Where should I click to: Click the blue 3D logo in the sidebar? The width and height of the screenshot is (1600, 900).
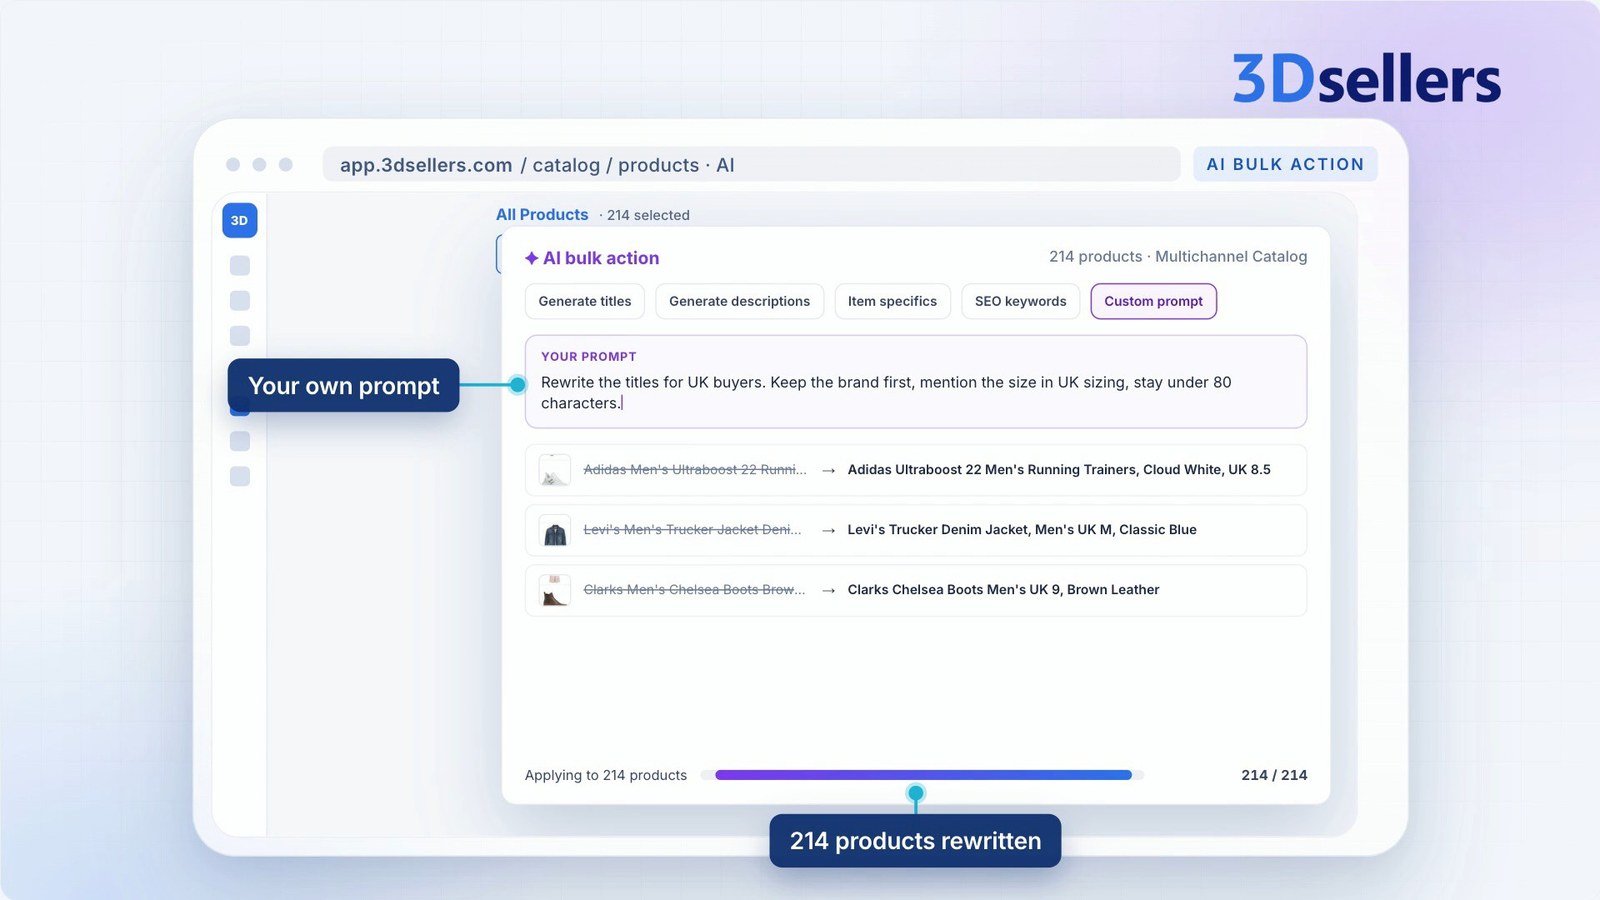point(240,220)
